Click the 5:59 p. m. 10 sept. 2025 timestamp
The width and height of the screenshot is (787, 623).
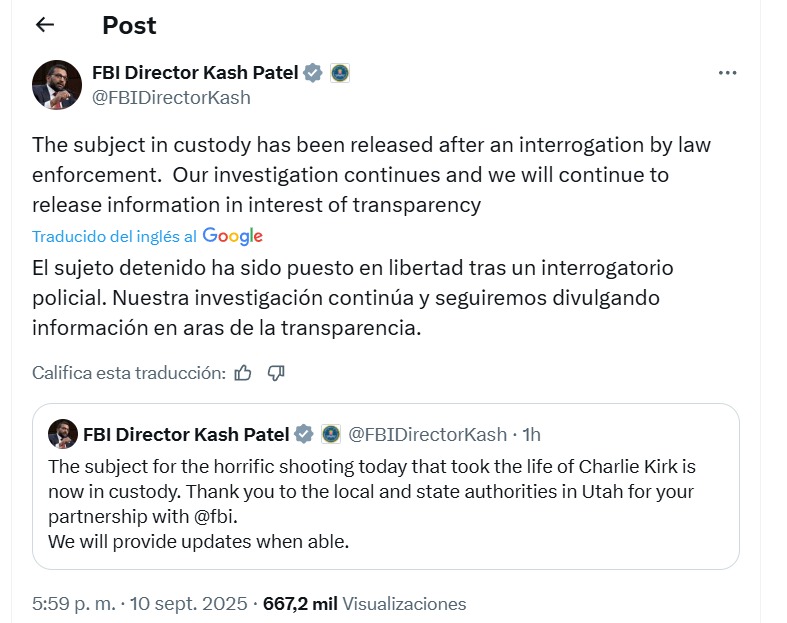pyautogui.click(x=140, y=603)
